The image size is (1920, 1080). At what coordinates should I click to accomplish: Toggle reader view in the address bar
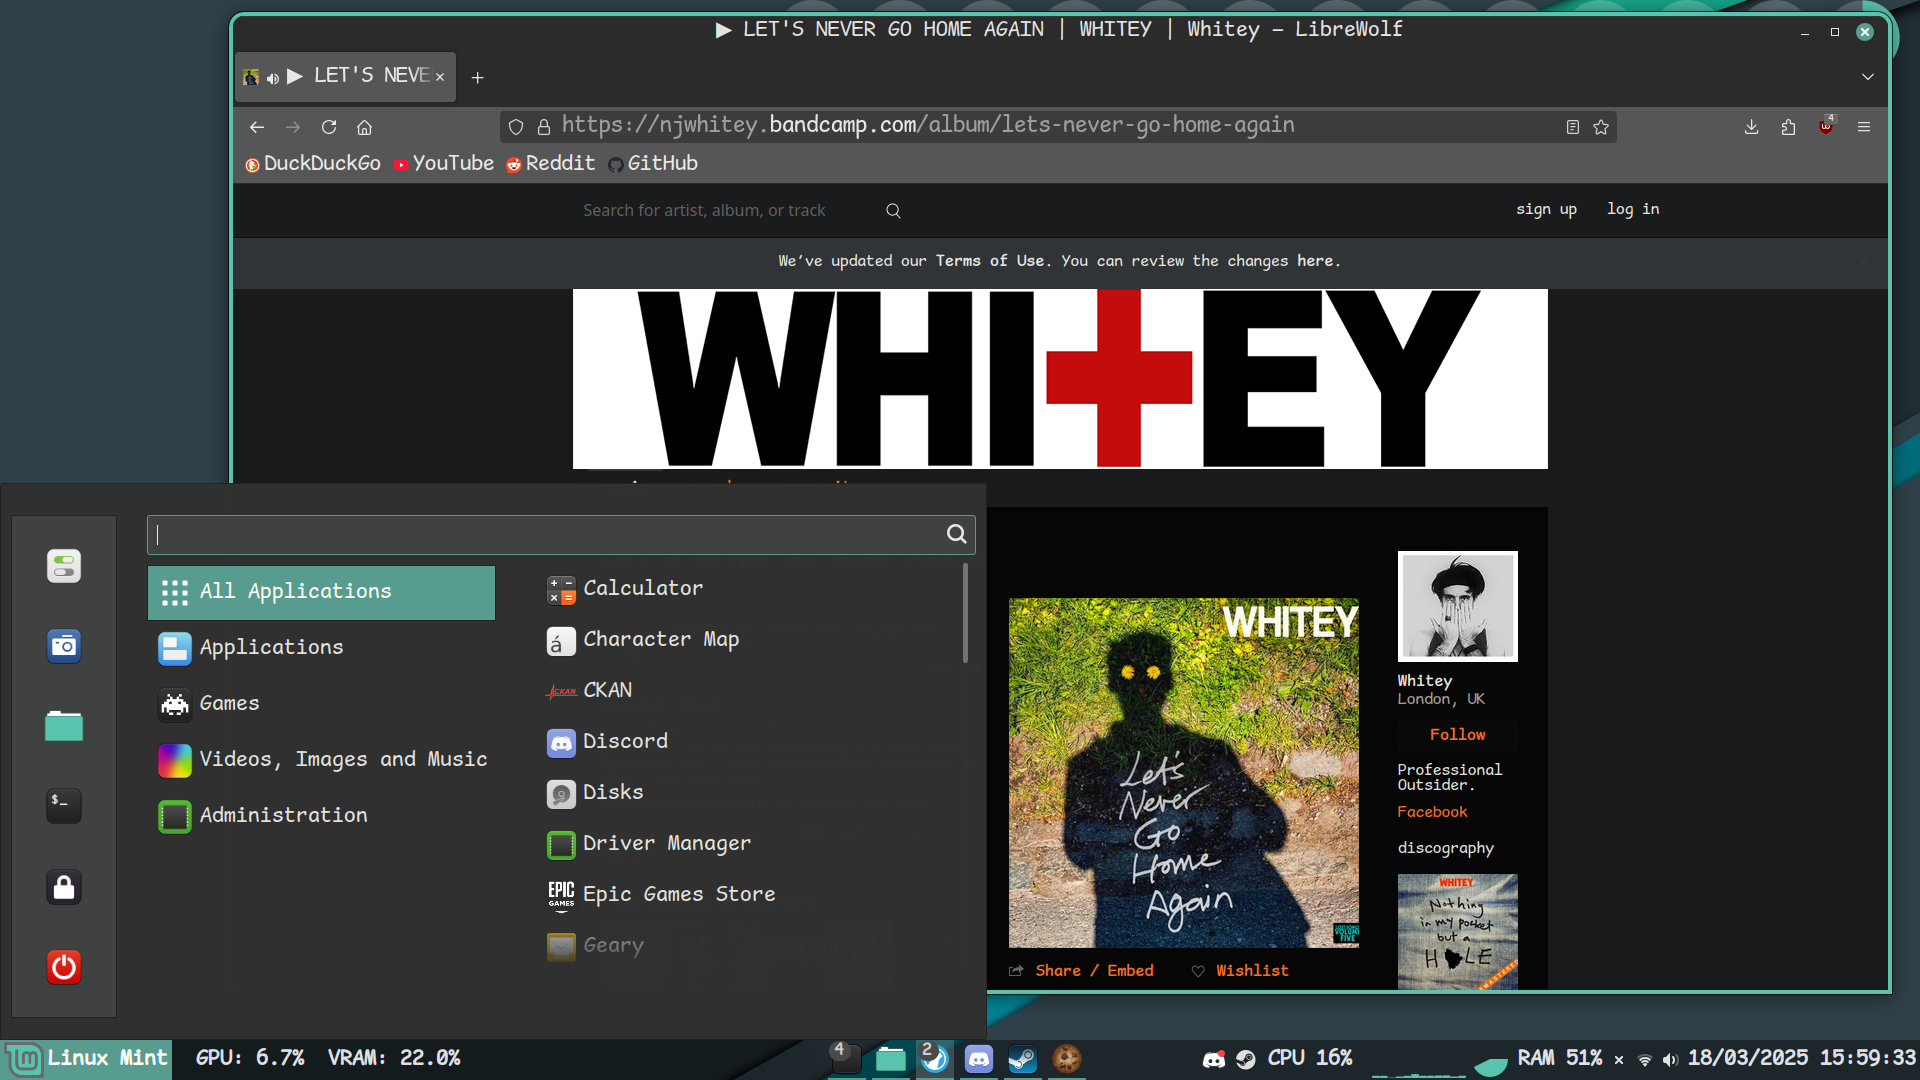tap(1572, 127)
